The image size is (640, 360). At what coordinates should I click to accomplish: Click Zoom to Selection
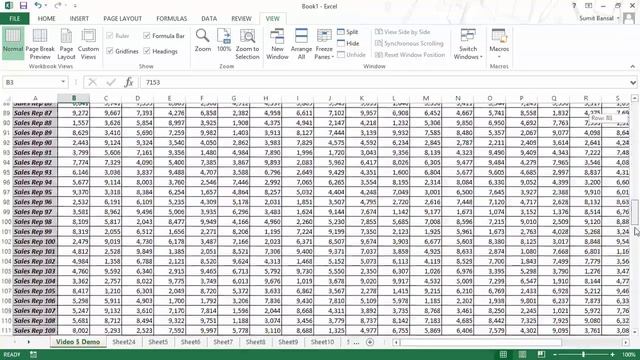pyautogui.click(x=247, y=44)
